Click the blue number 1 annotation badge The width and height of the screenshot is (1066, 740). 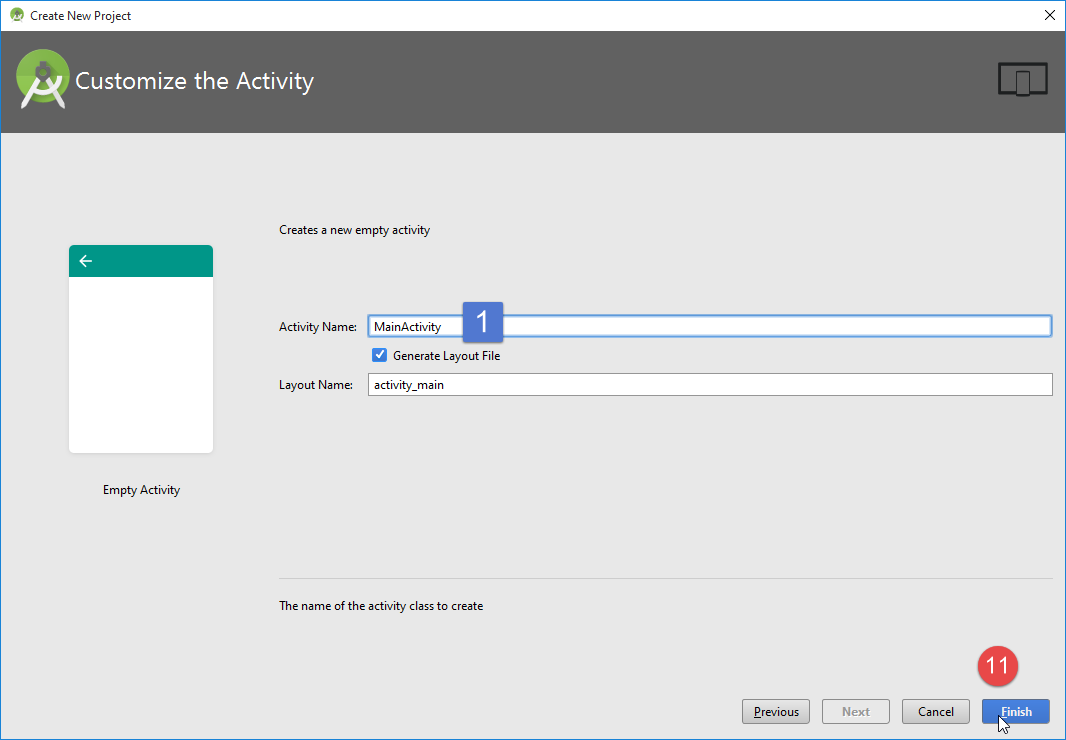click(482, 322)
